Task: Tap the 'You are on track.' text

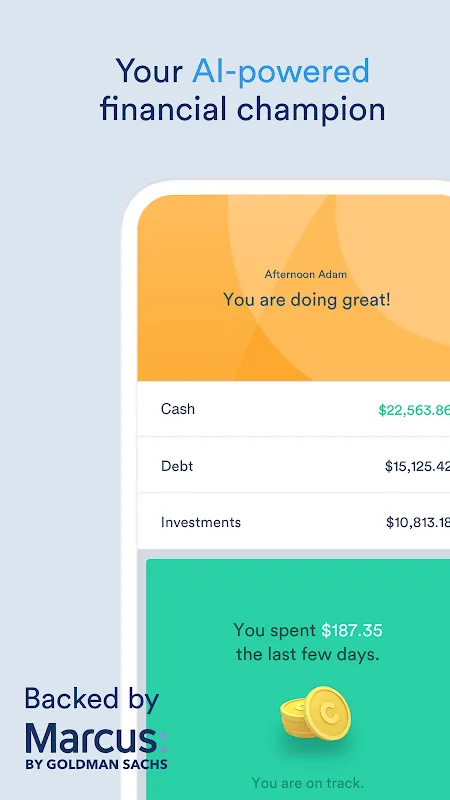Action: point(308,783)
